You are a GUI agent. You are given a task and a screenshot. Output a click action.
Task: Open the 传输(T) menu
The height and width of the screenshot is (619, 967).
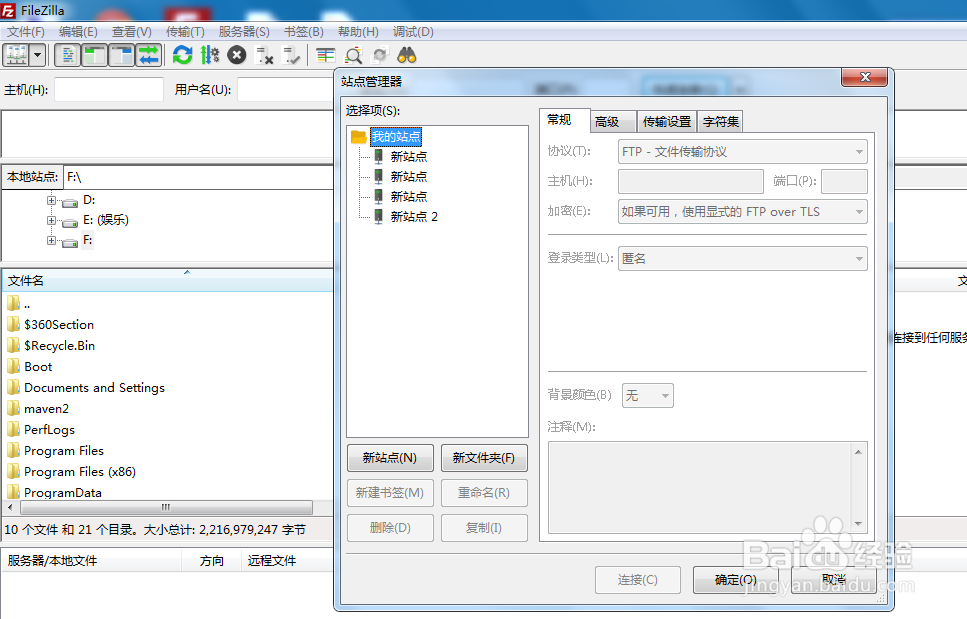185,31
